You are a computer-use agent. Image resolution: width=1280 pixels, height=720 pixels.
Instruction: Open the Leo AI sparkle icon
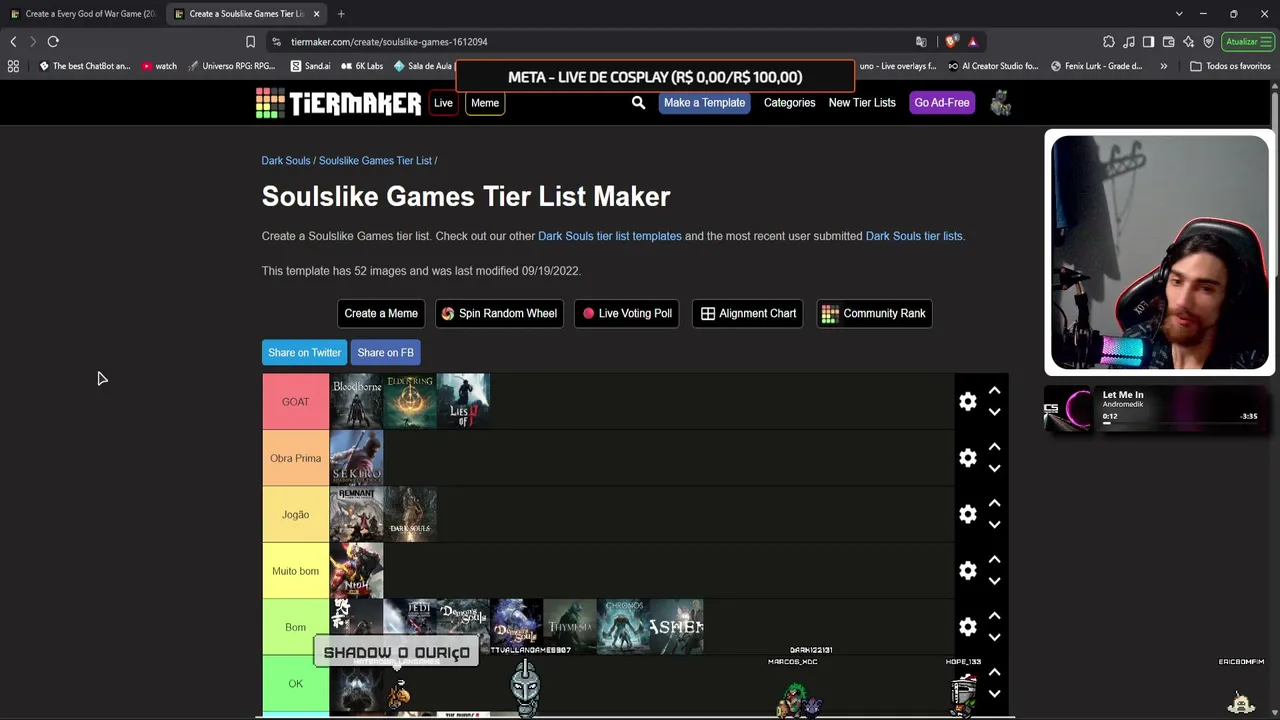(x=1188, y=42)
